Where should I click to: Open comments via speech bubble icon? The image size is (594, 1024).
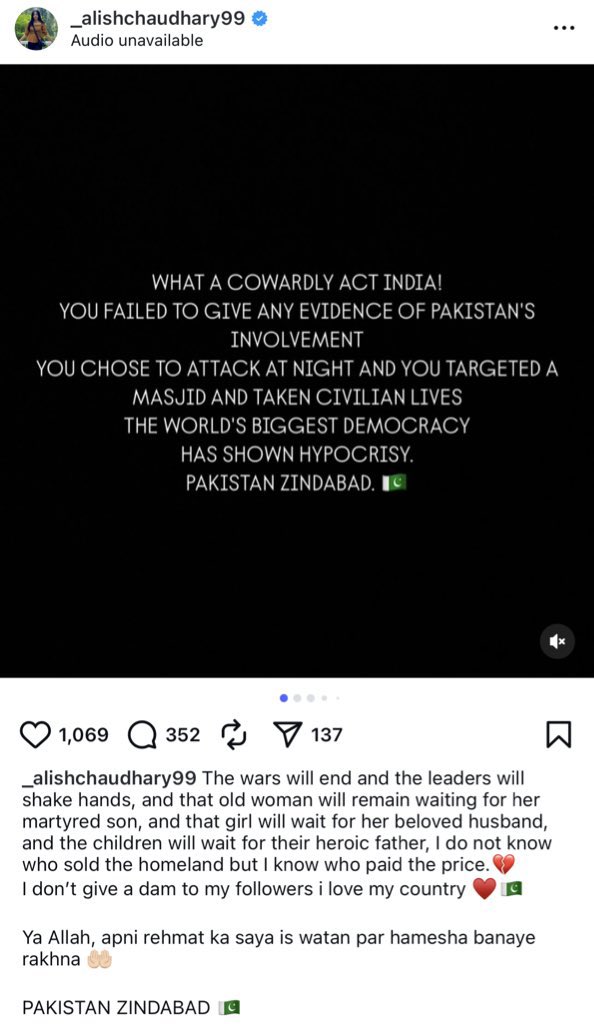(x=142, y=735)
